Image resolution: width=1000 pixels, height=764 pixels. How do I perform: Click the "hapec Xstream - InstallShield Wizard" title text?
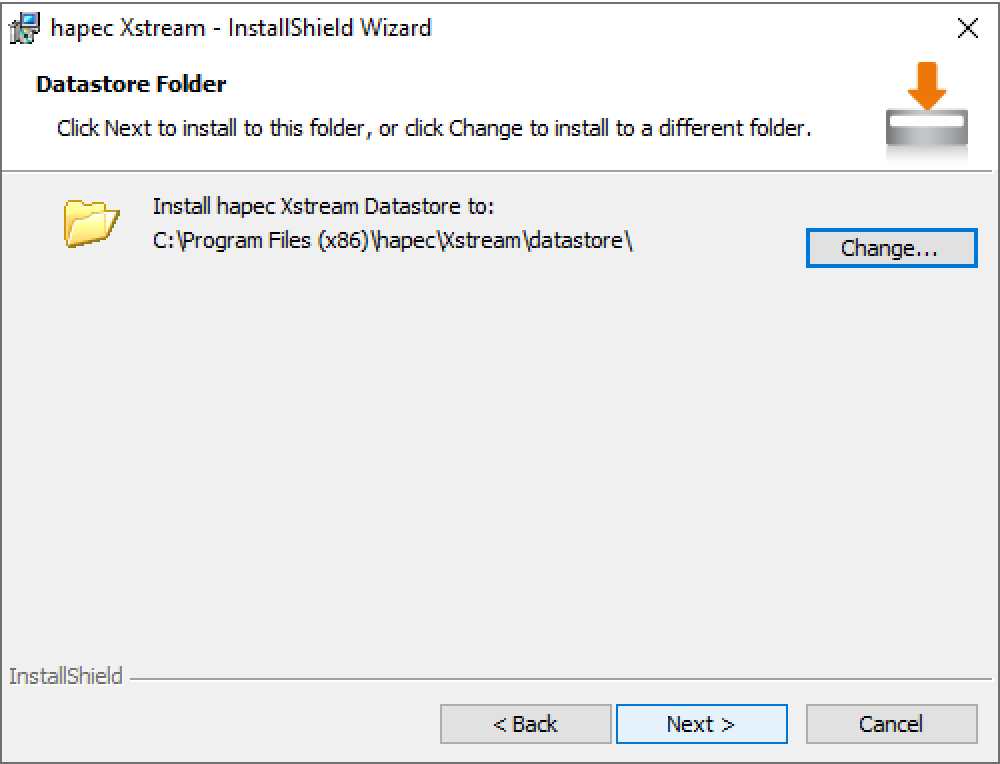pos(240,28)
